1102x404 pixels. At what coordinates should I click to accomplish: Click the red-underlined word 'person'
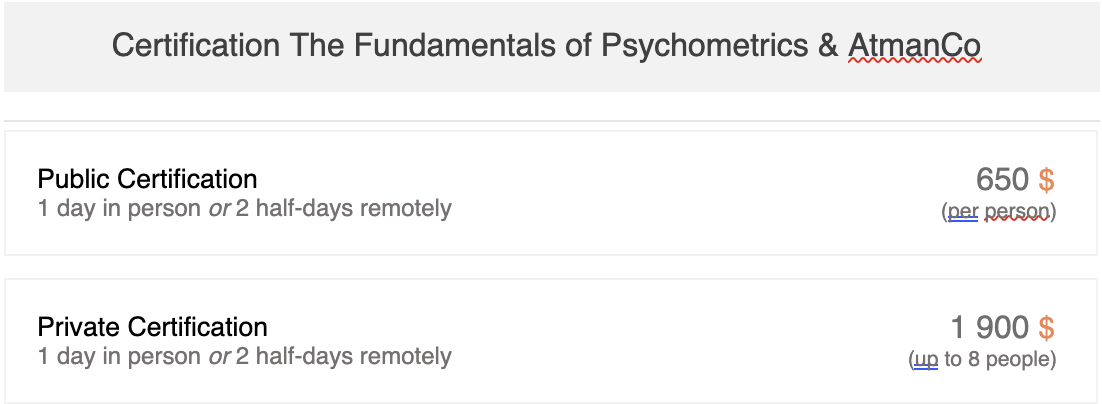coord(1017,211)
